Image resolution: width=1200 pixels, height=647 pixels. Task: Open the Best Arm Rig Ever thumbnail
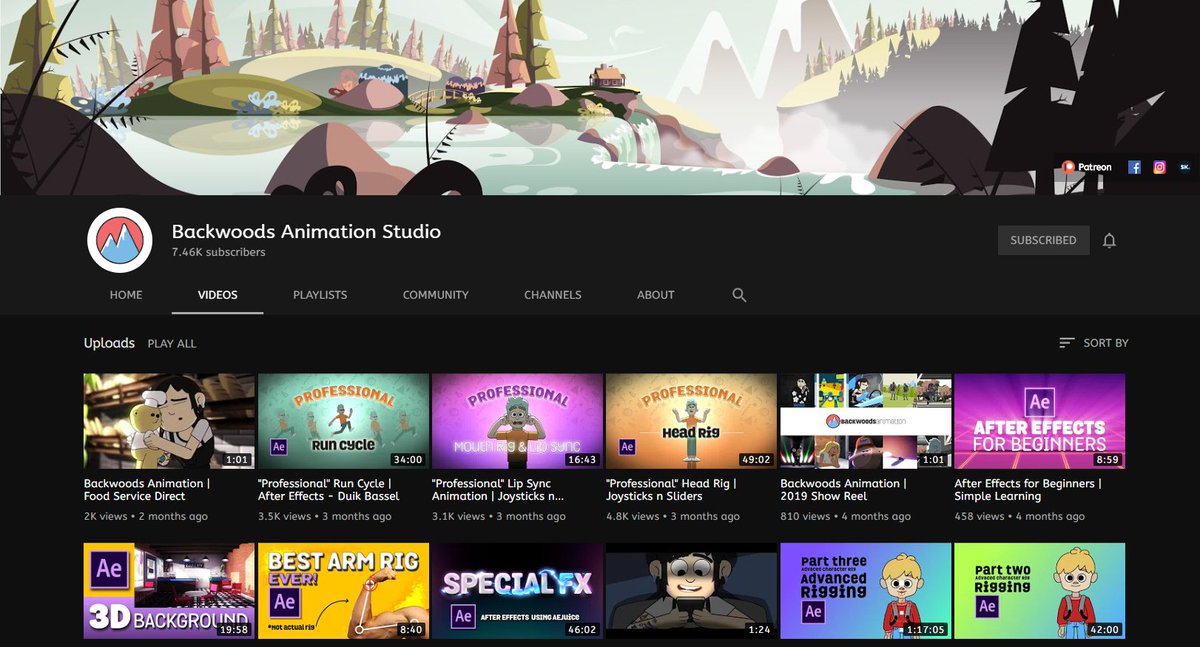[343, 591]
